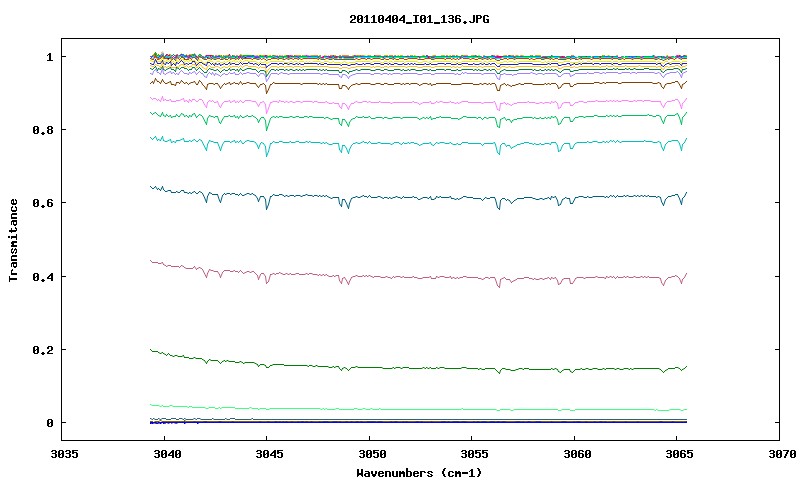Click the Wavenumbers (cm-1) x-axis label
This screenshot has width=800, height=480.
[419, 473]
